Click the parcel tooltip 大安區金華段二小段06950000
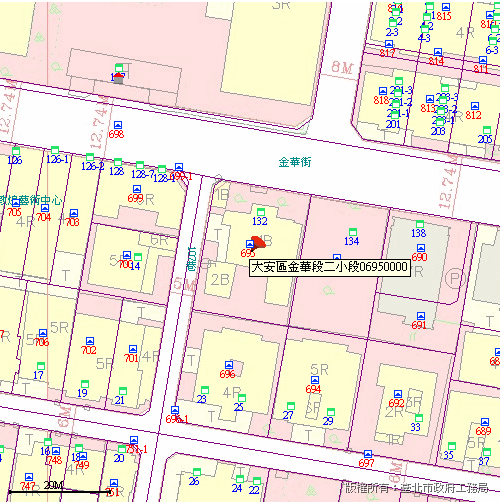Screen dimensions: 501x503 (x=330, y=267)
